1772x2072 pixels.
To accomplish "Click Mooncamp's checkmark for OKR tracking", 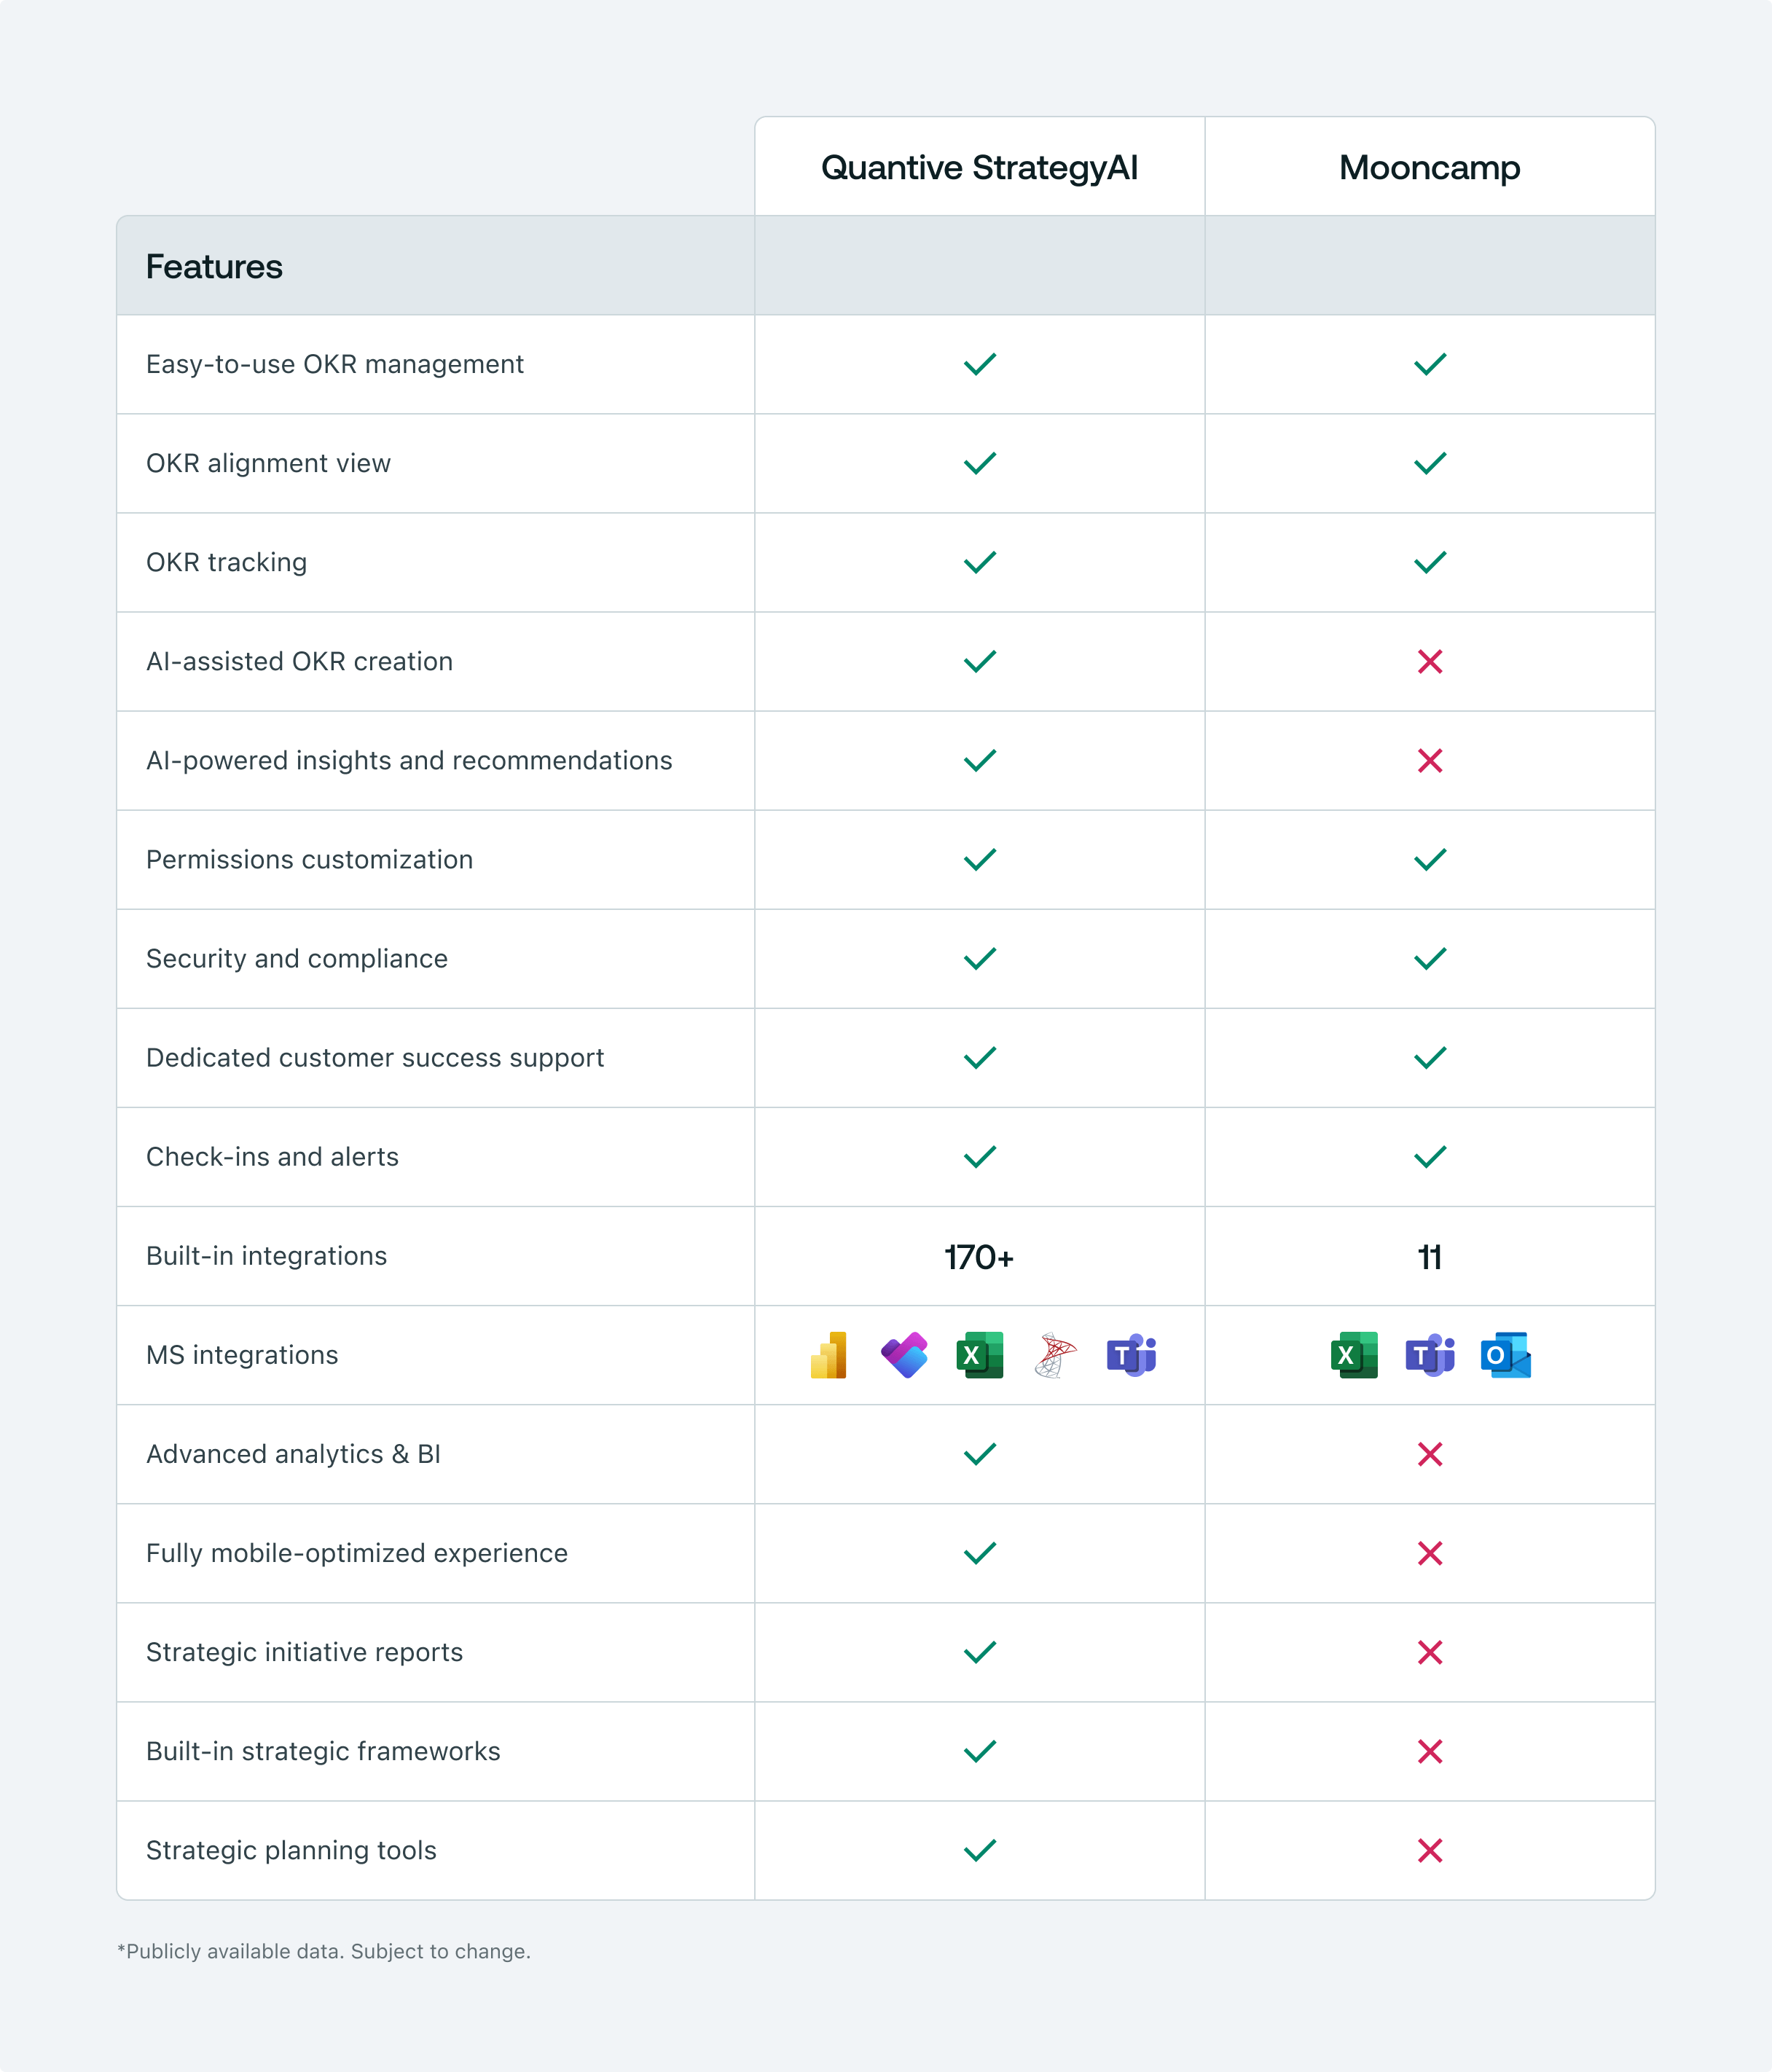I will [x=1430, y=562].
